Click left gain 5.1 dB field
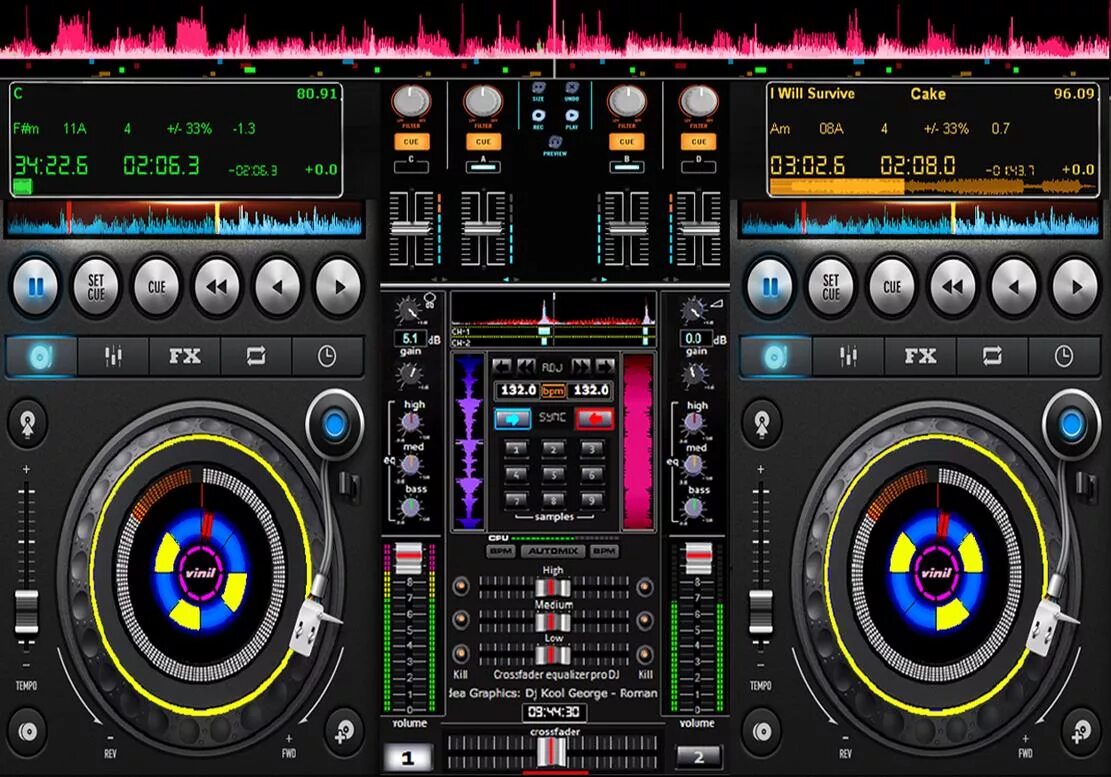This screenshot has height=777, width=1111. (x=411, y=339)
